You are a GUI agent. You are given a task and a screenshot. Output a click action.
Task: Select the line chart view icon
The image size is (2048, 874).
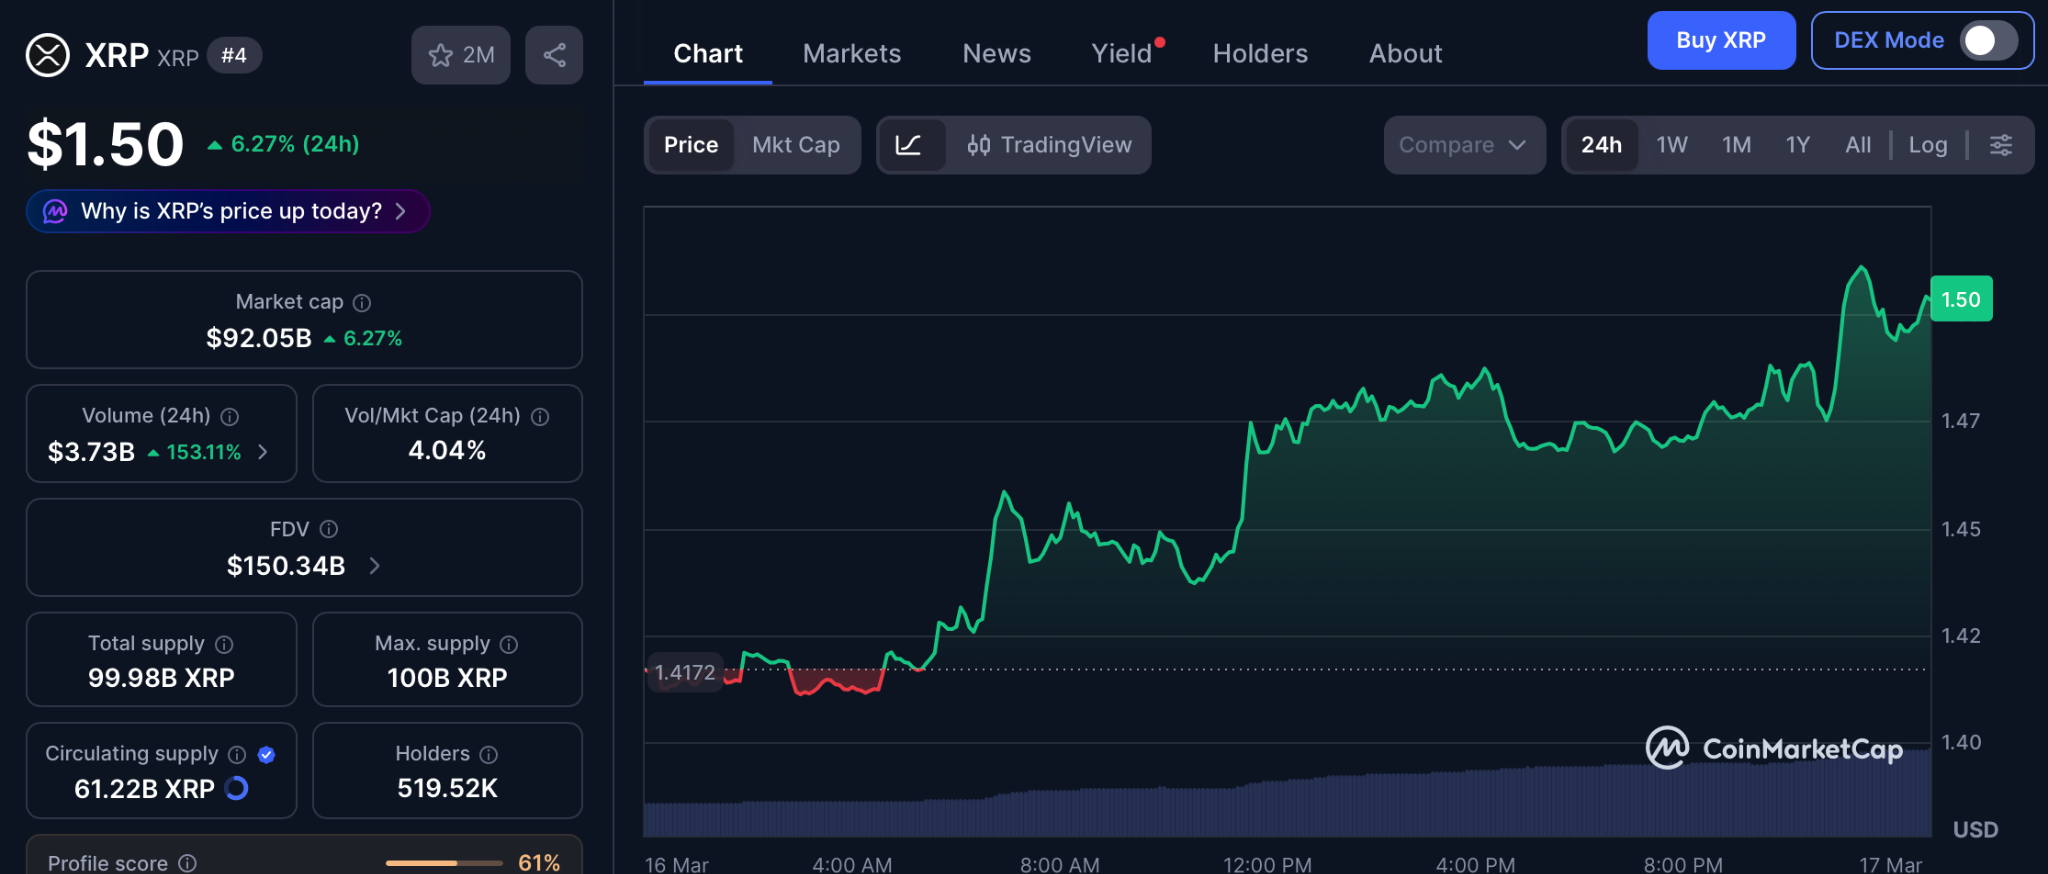click(x=909, y=145)
